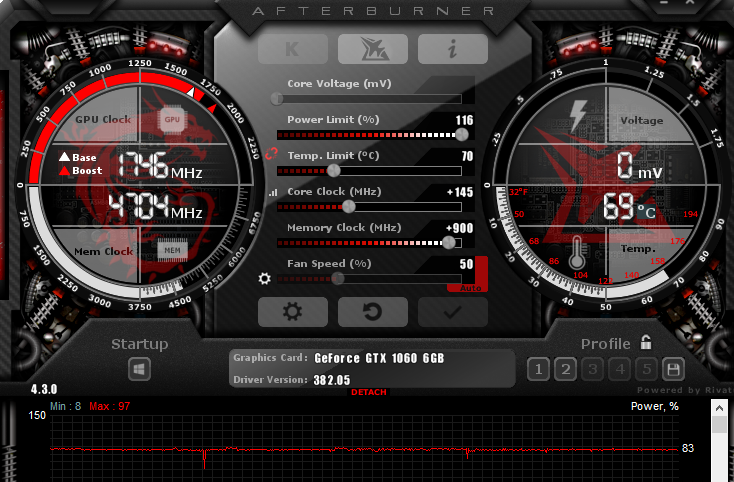
Task: Click the 0 mV voltage readout
Action: pyautogui.click(x=638, y=166)
